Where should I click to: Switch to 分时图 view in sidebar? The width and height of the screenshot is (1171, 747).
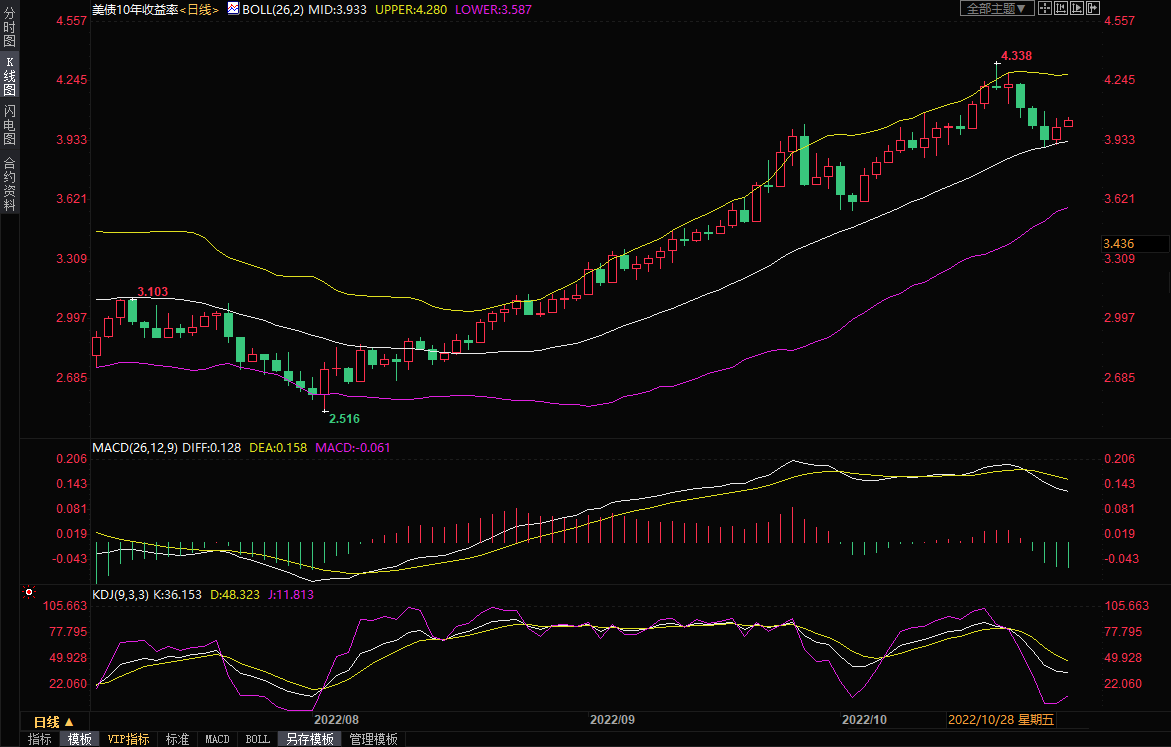(9, 27)
